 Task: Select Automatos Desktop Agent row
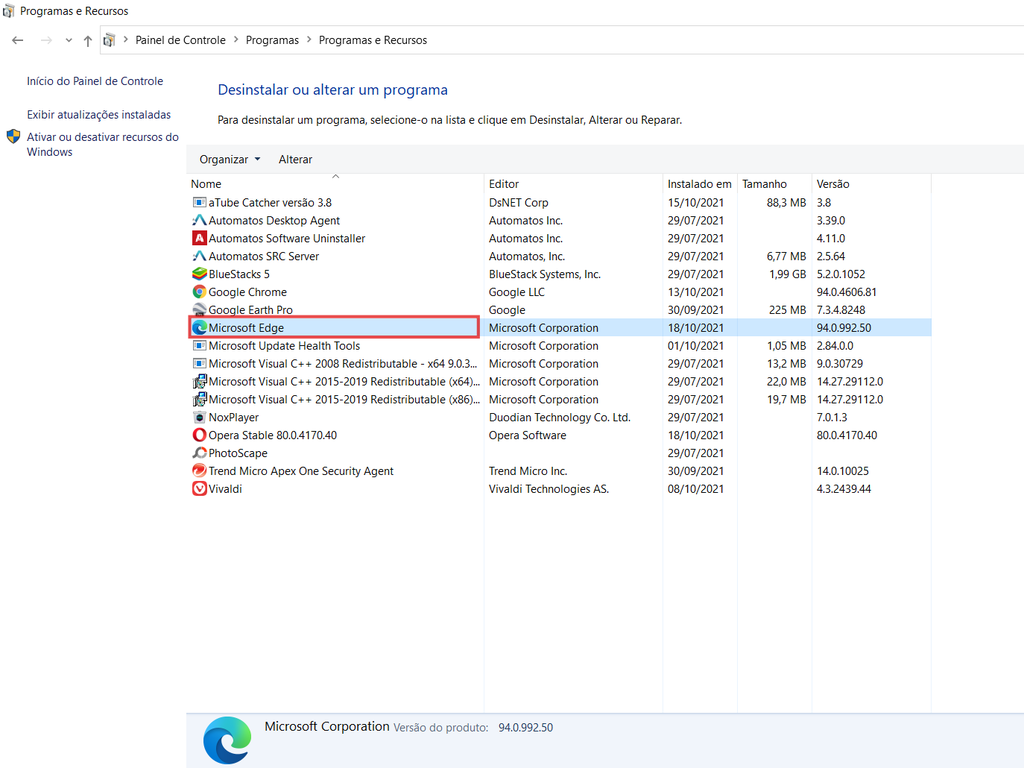560,220
